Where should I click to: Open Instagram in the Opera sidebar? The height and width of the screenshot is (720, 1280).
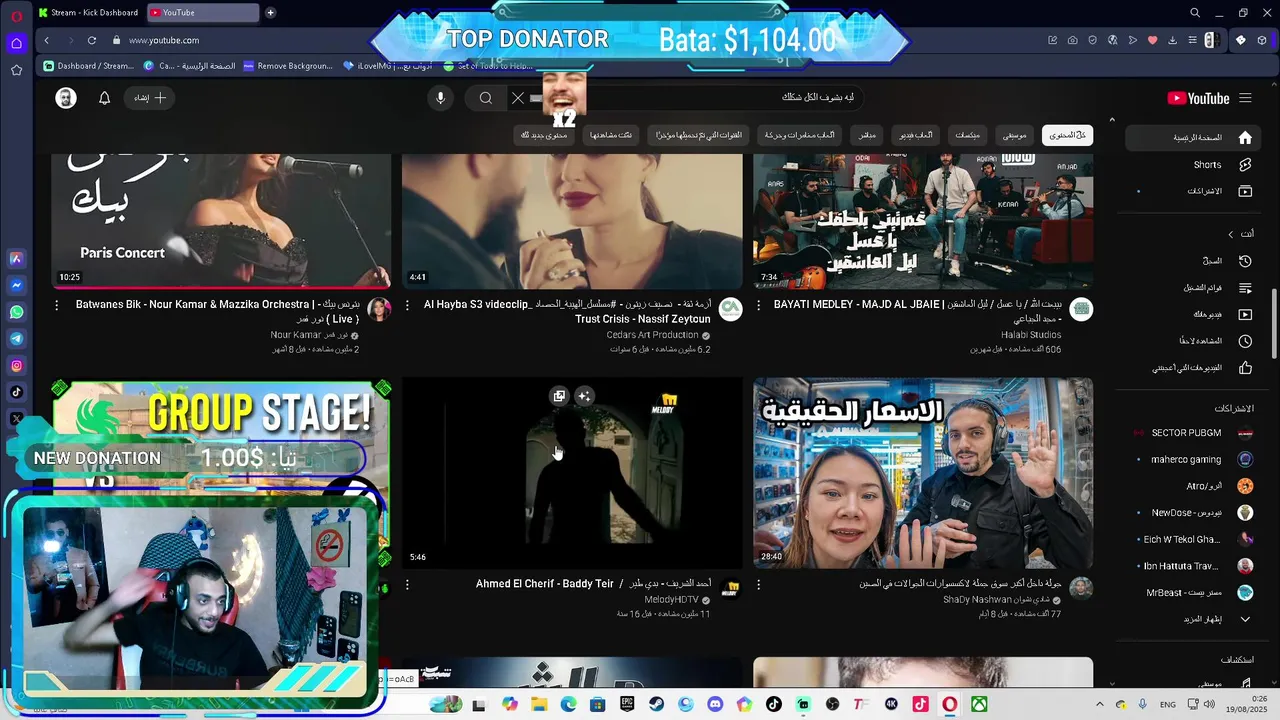click(x=16, y=366)
